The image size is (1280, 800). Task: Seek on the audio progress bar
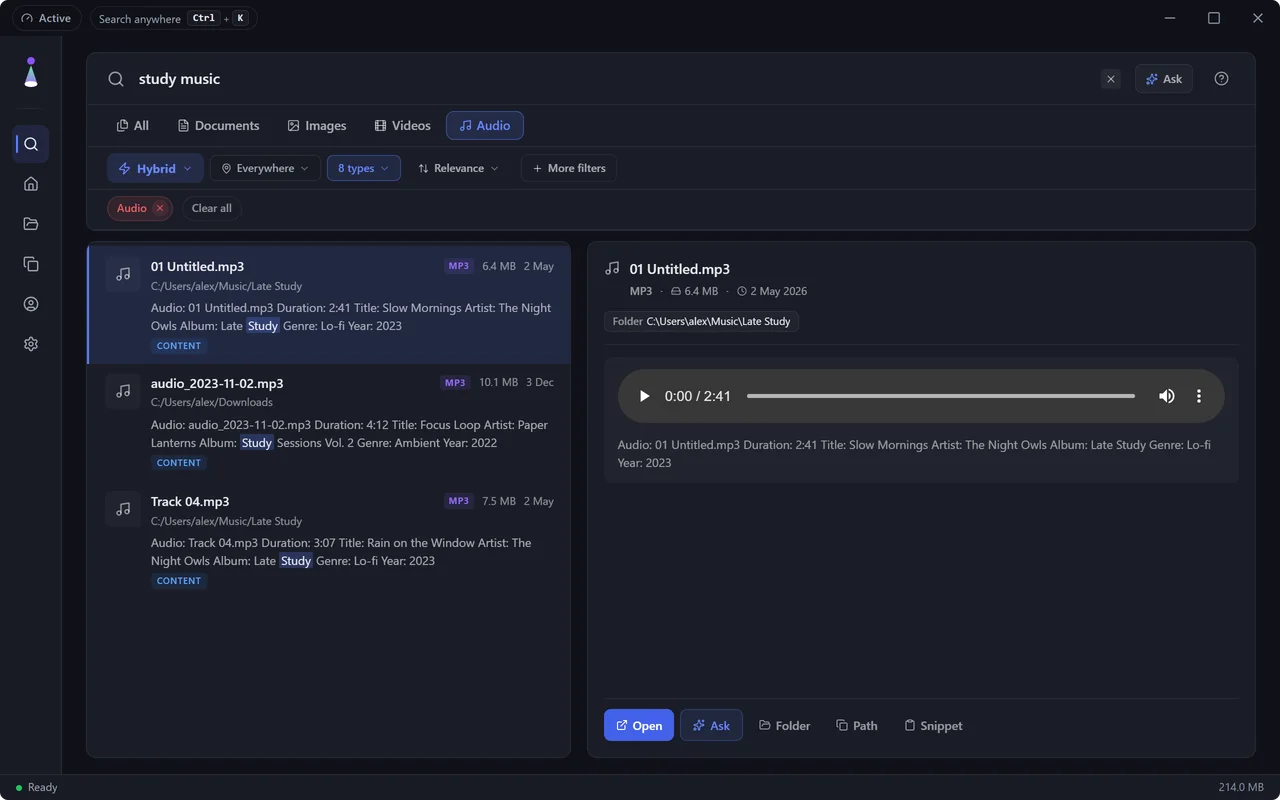941,396
